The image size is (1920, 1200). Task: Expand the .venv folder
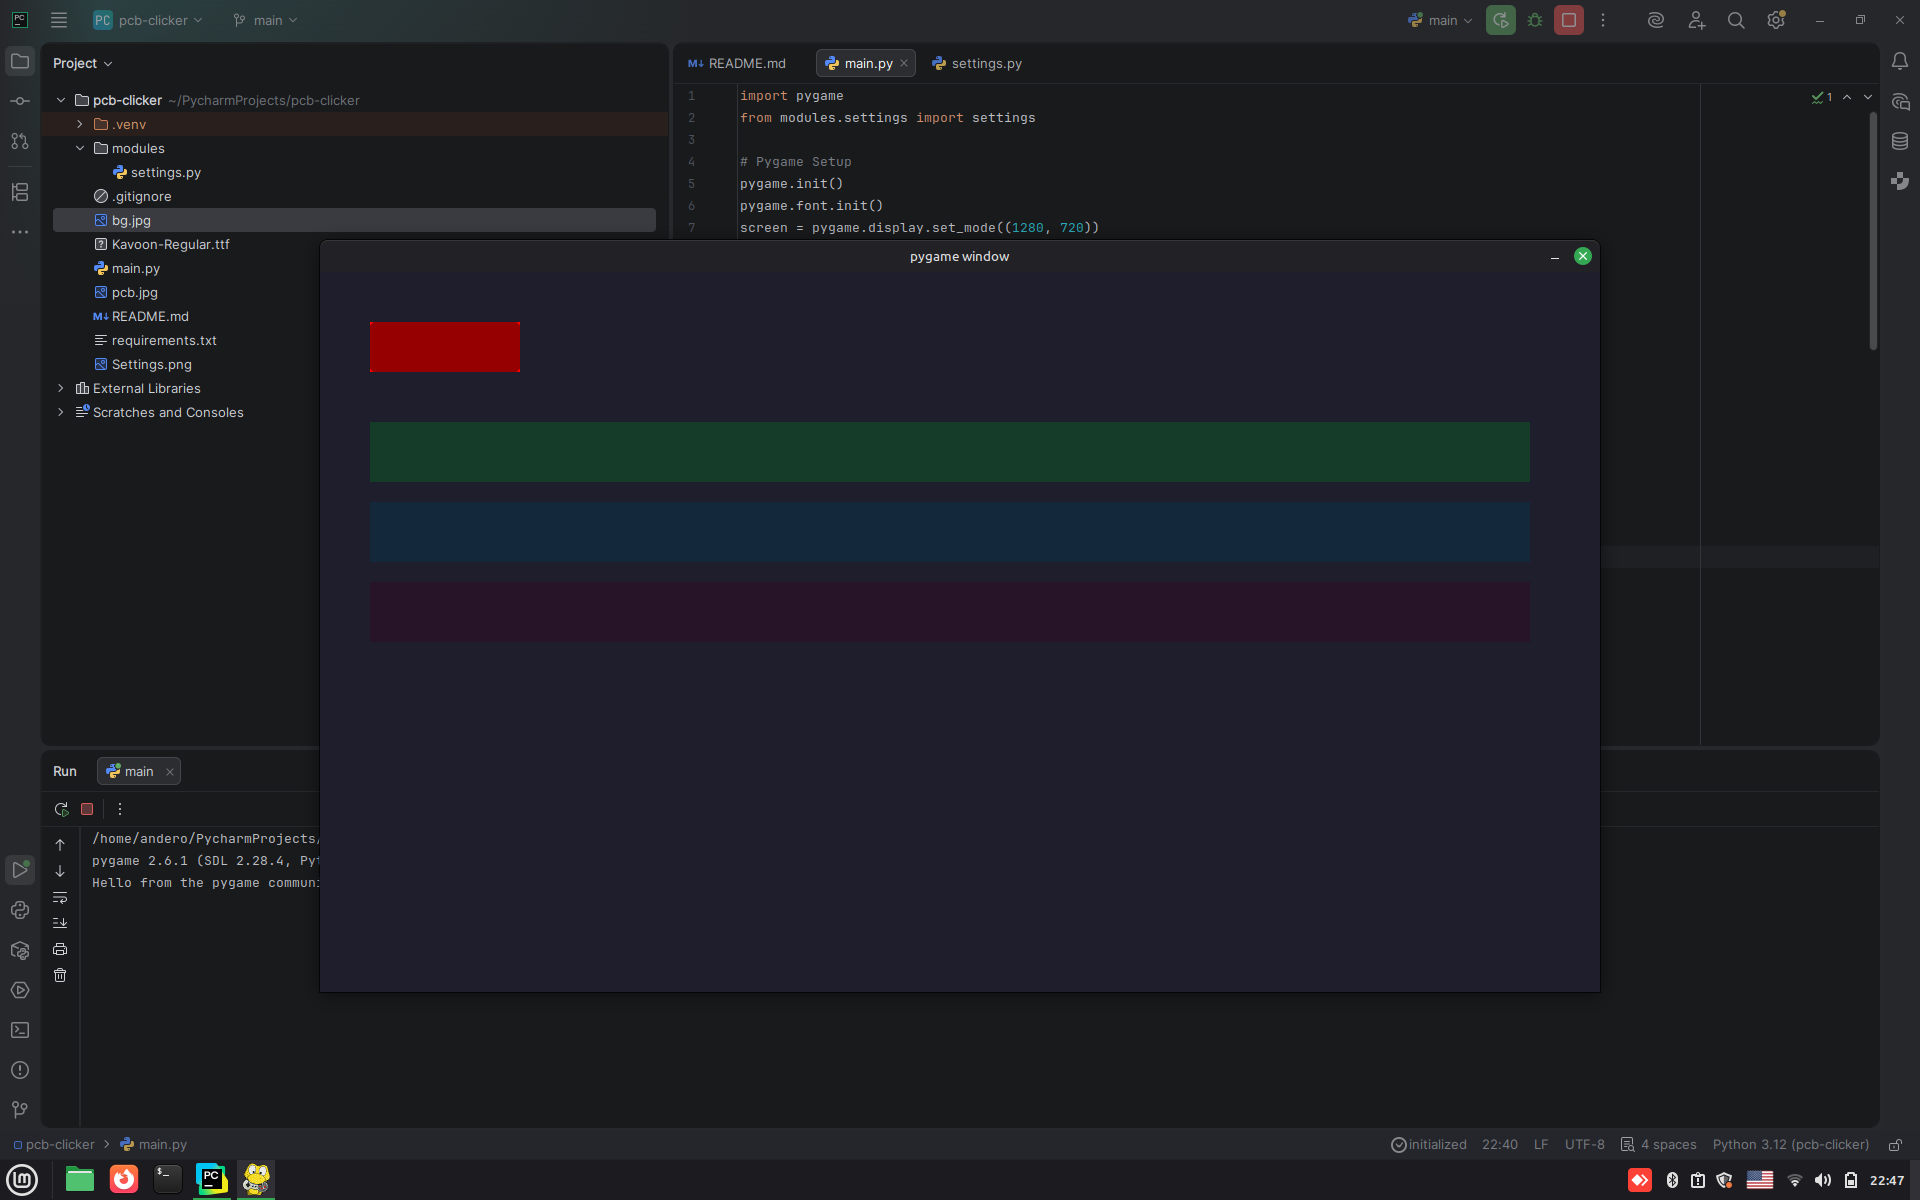[80, 124]
